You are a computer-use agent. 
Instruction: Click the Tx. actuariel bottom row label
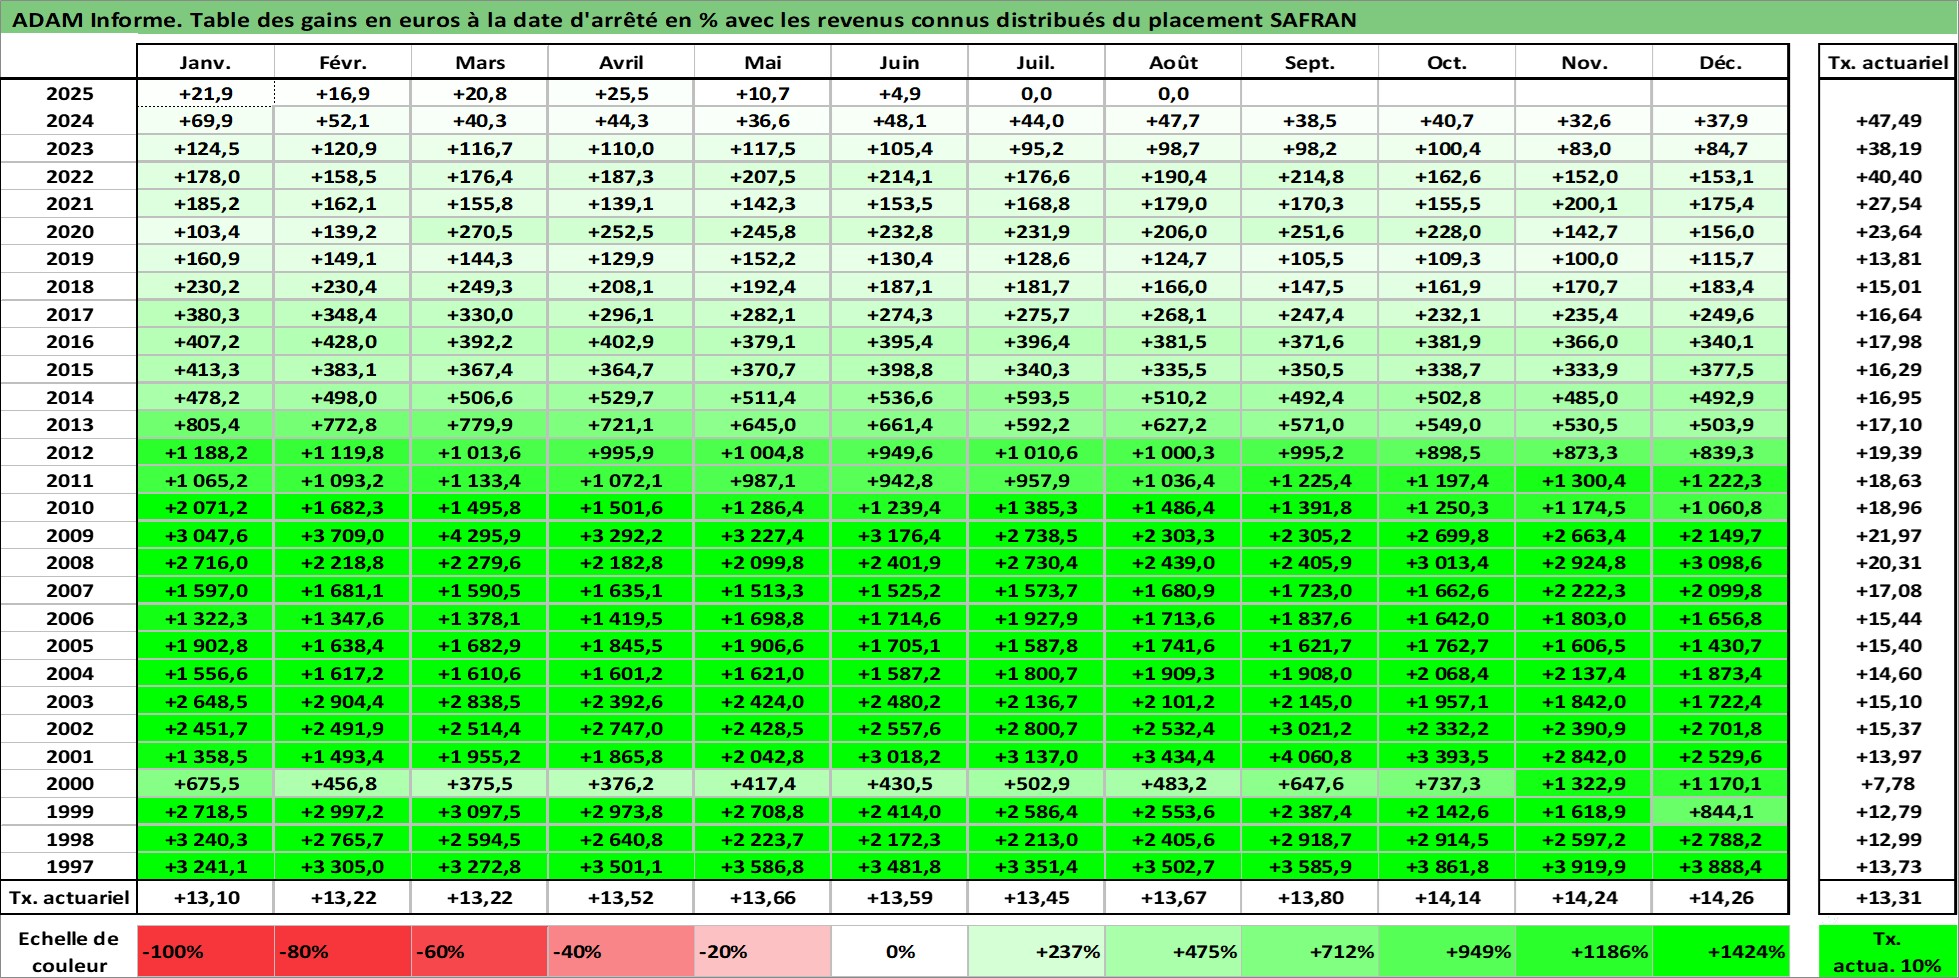[x=69, y=898]
